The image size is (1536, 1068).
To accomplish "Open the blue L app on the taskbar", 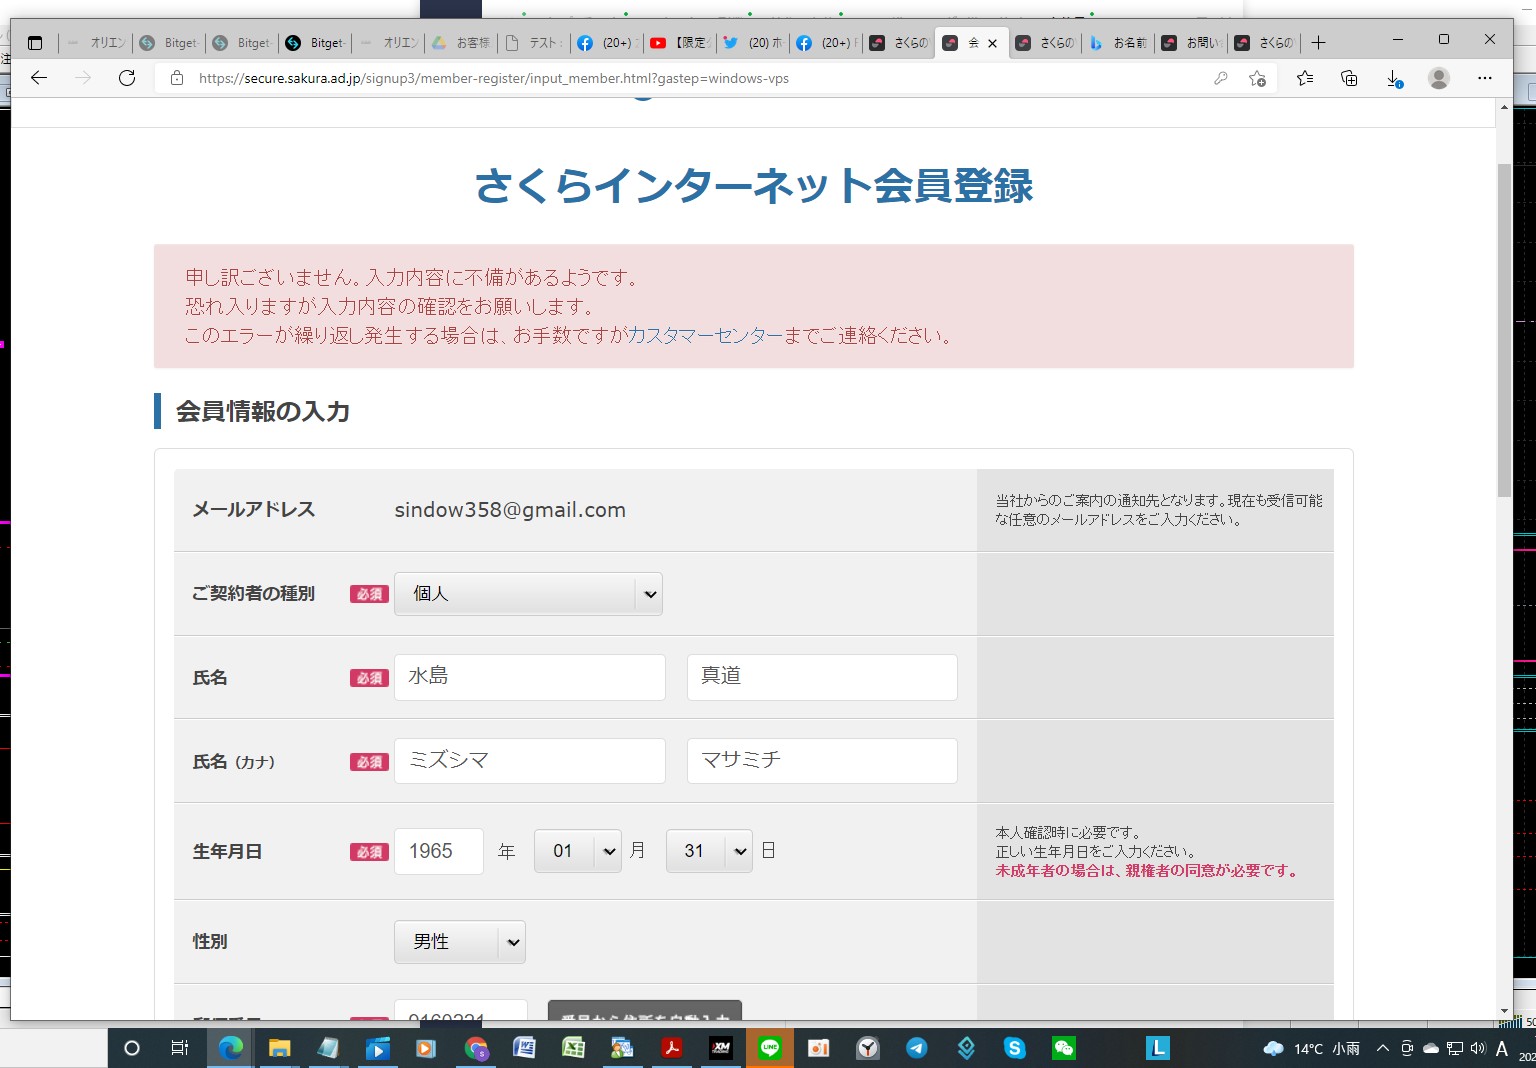I will (1157, 1048).
